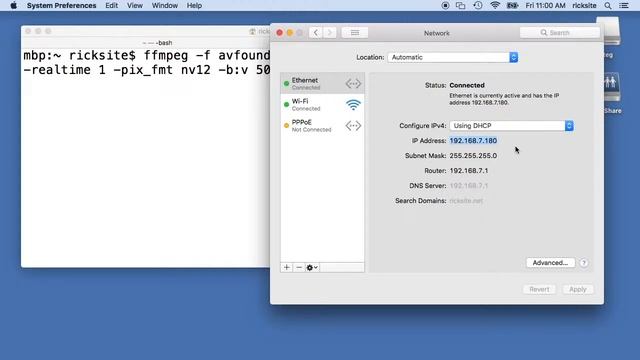Image resolution: width=640 pixels, height=360 pixels.
Task: Click the Status Connected text
Action: tap(467, 85)
